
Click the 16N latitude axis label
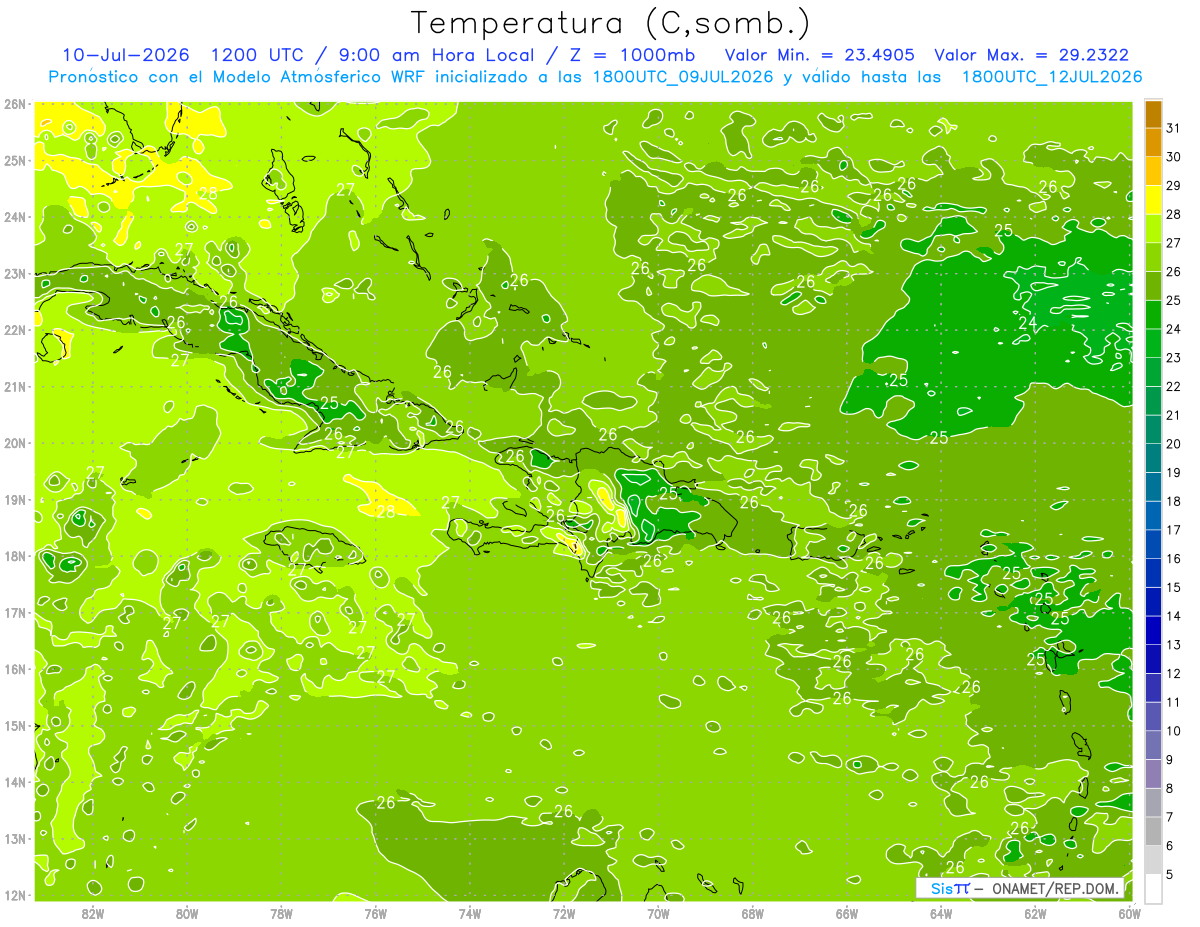point(15,669)
